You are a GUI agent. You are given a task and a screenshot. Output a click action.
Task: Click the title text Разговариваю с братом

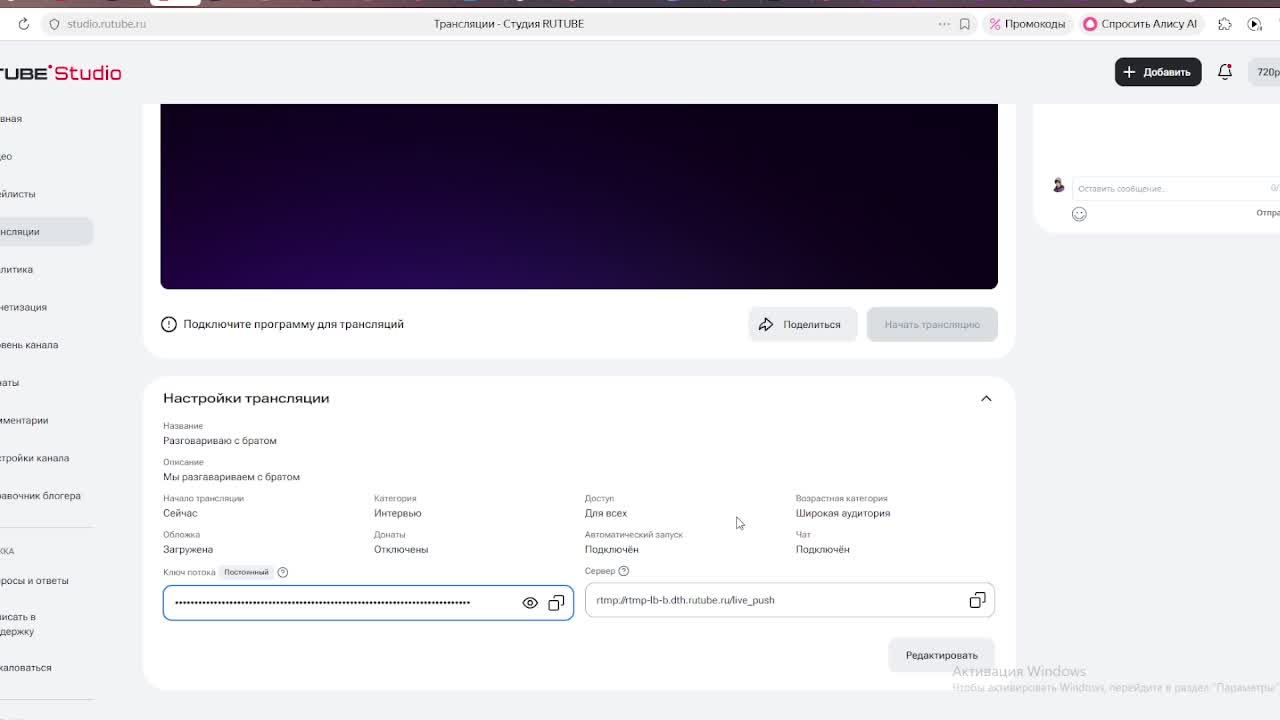220,440
